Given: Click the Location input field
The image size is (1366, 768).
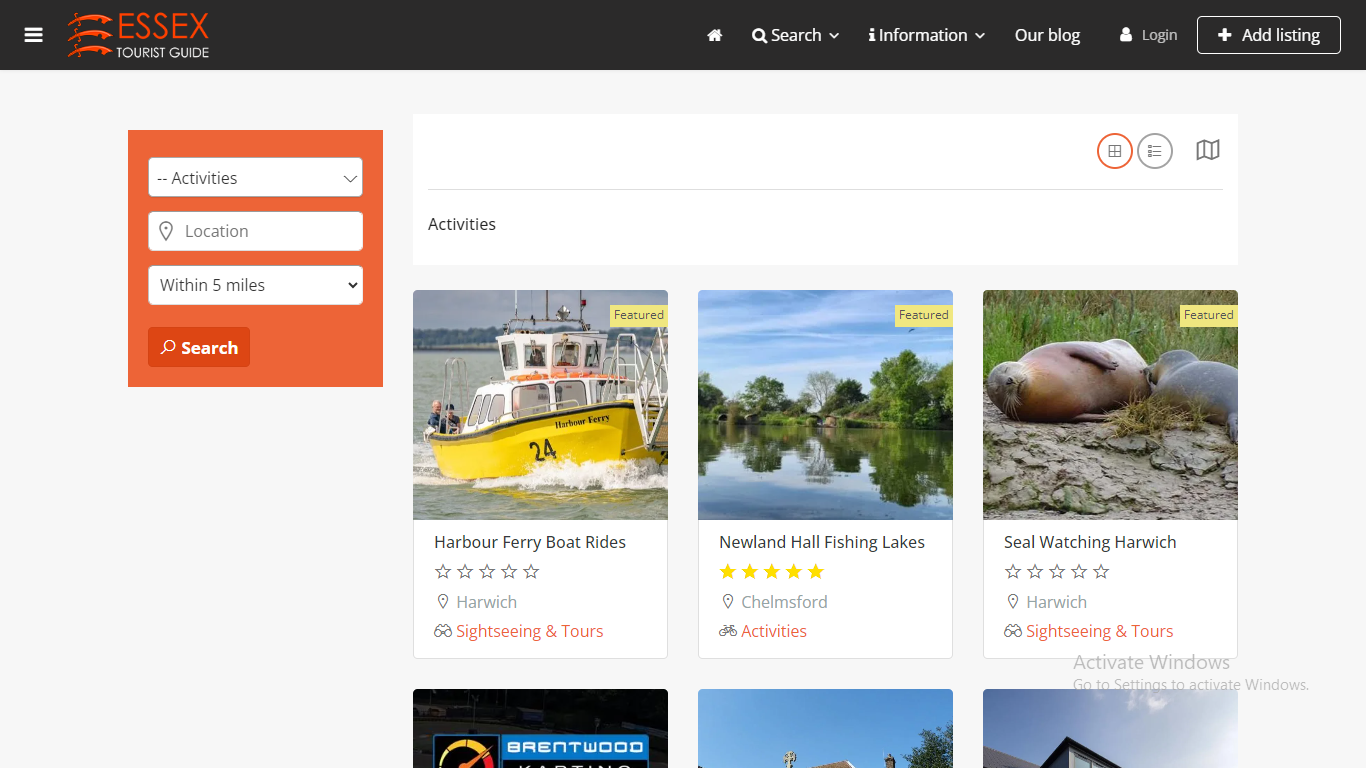Looking at the screenshot, I should tap(265, 231).
